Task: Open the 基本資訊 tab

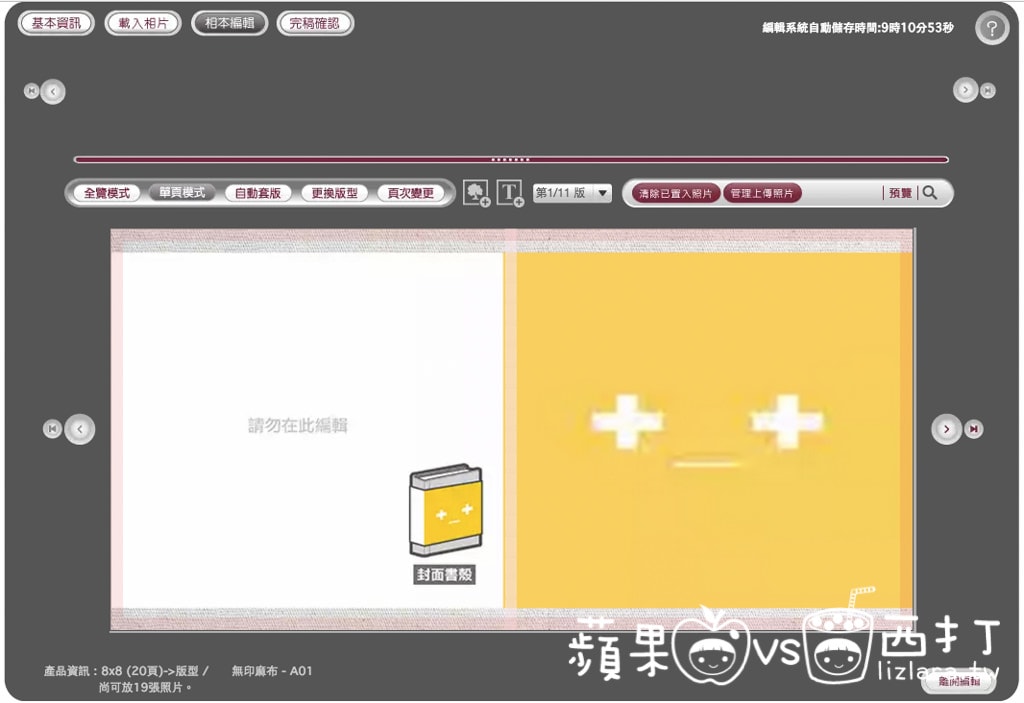Action: (x=56, y=23)
